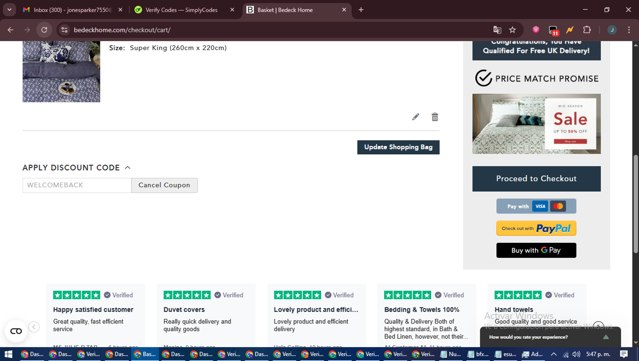Click the taskbar clock 5:47 p. m.
The height and width of the screenshot is (361, 639).
[598, 354]
